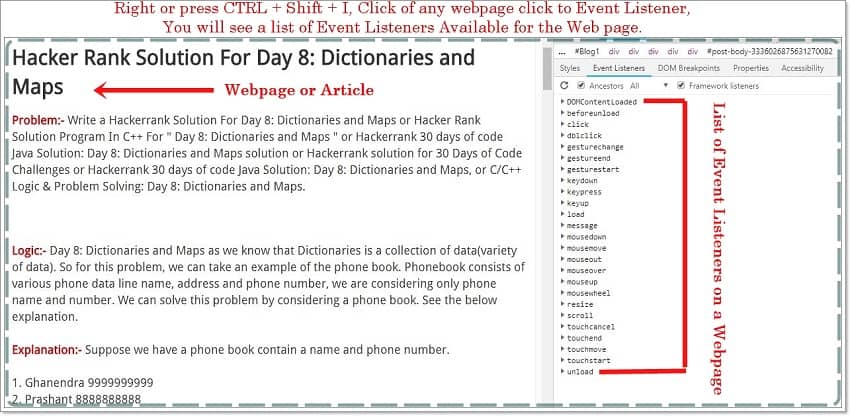Switch to the Accessibility tab
The height and width of the screenshot is (416, 850).
pyautogui.click(x=802, y=68)
